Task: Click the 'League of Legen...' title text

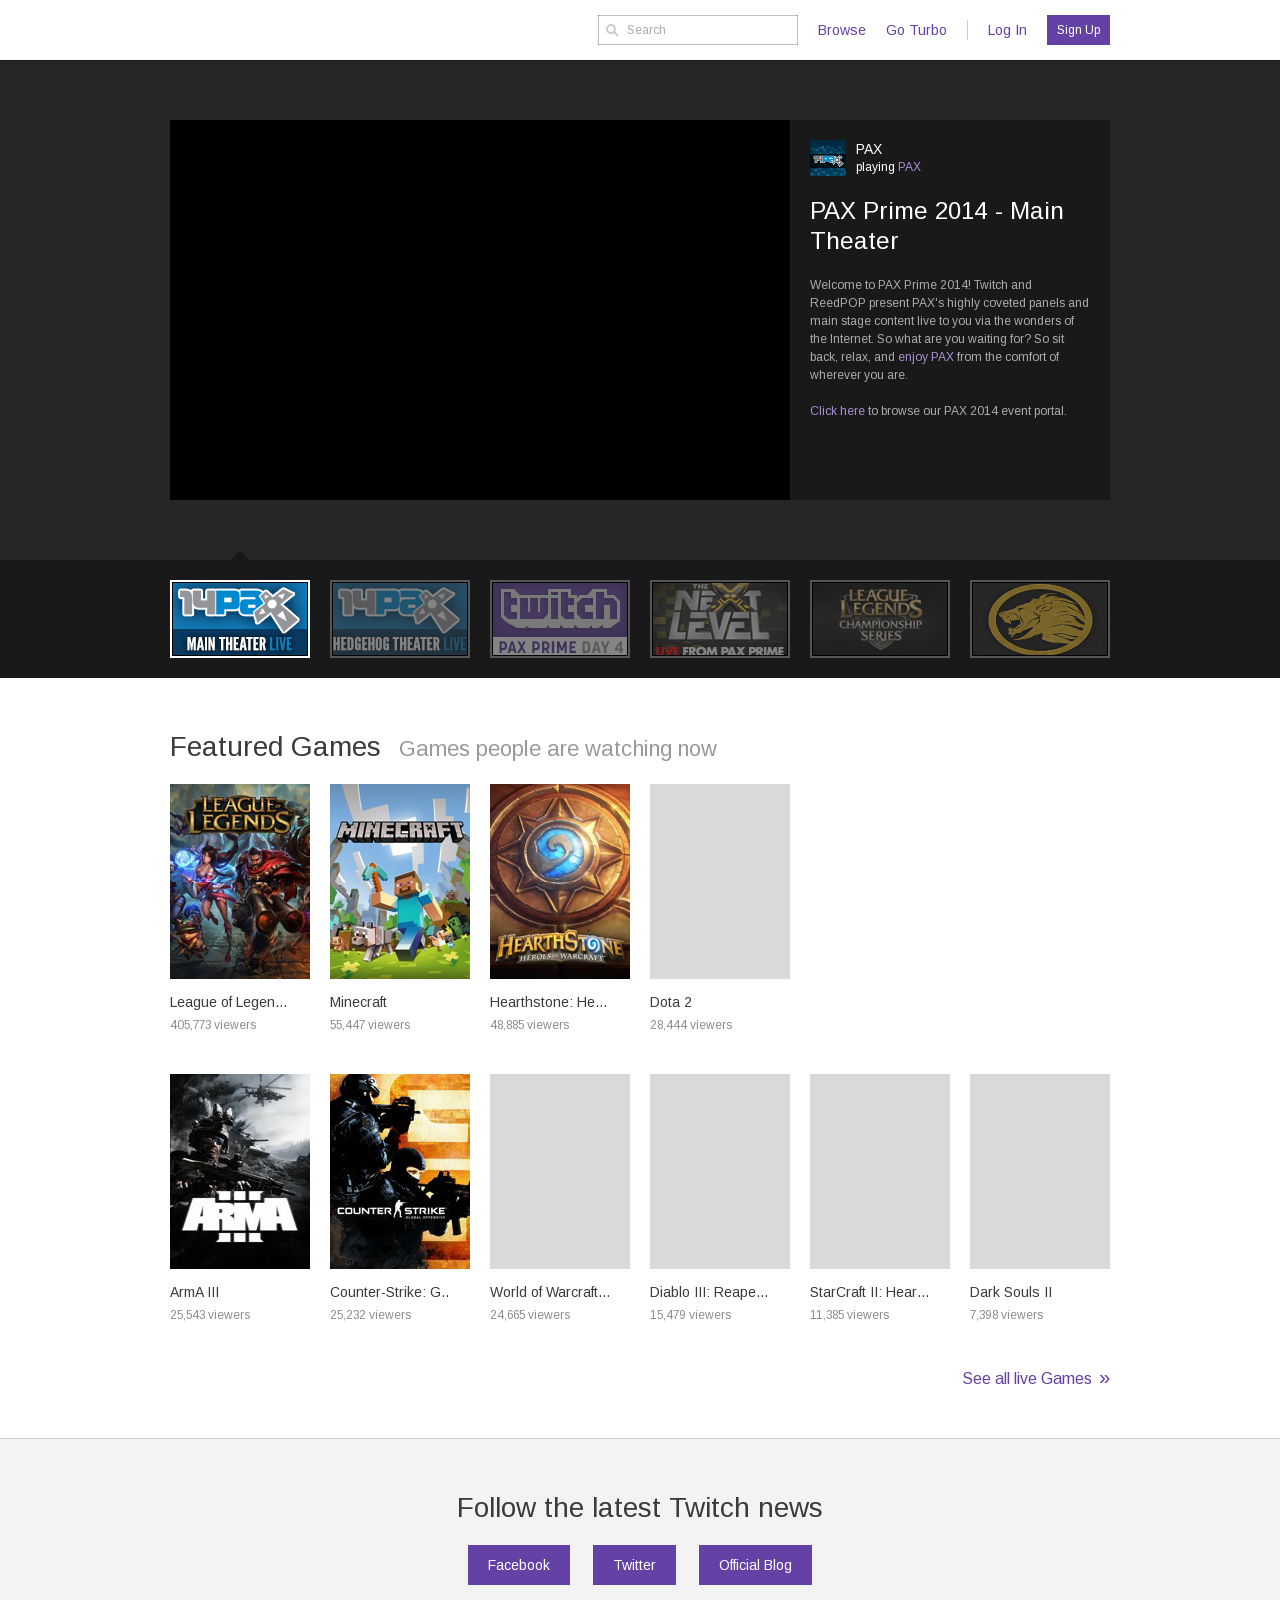Action: tap(228, 1002)
